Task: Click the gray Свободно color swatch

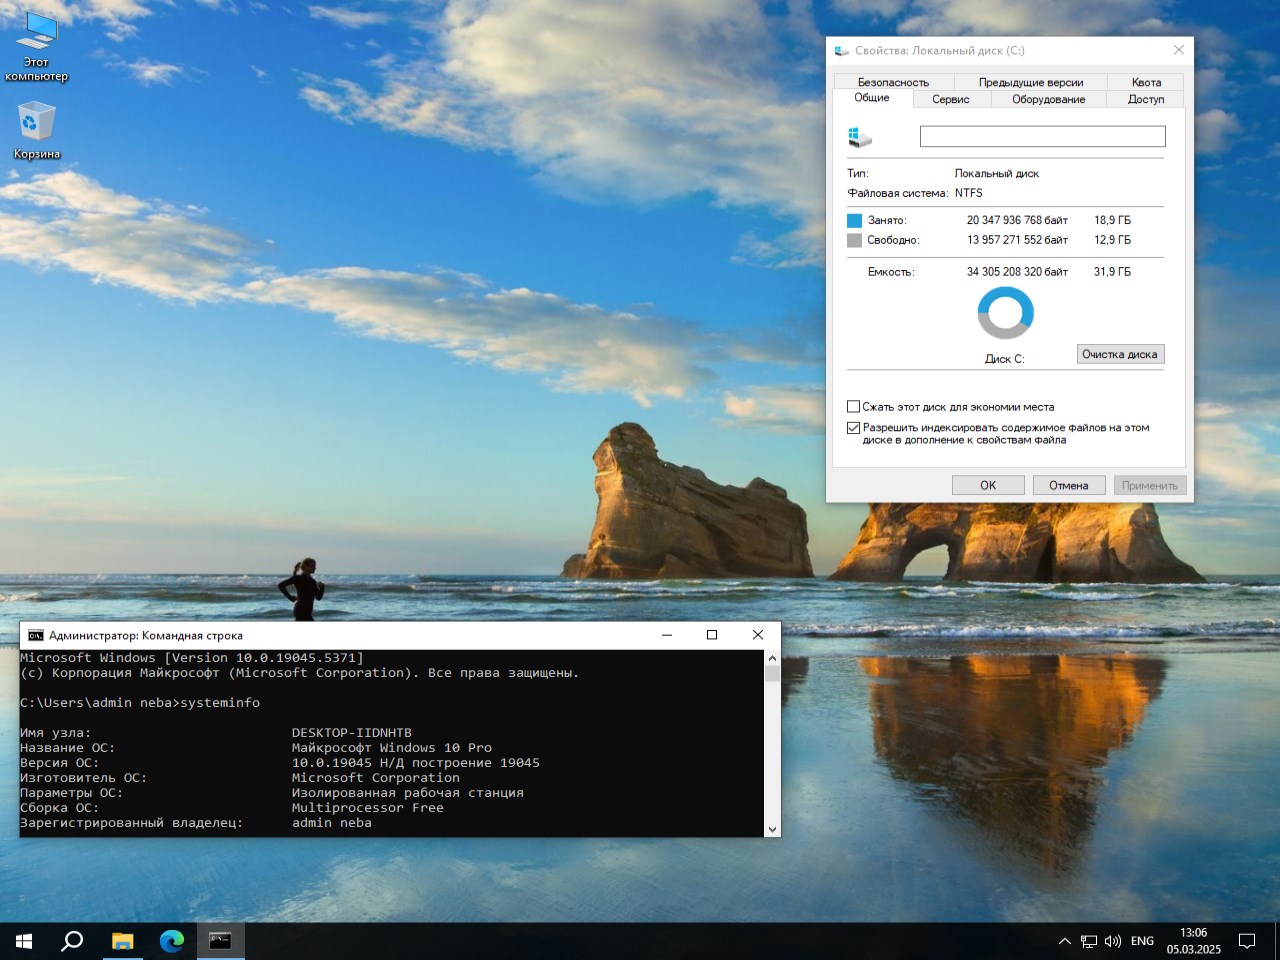Action: (x=854, y=240)
